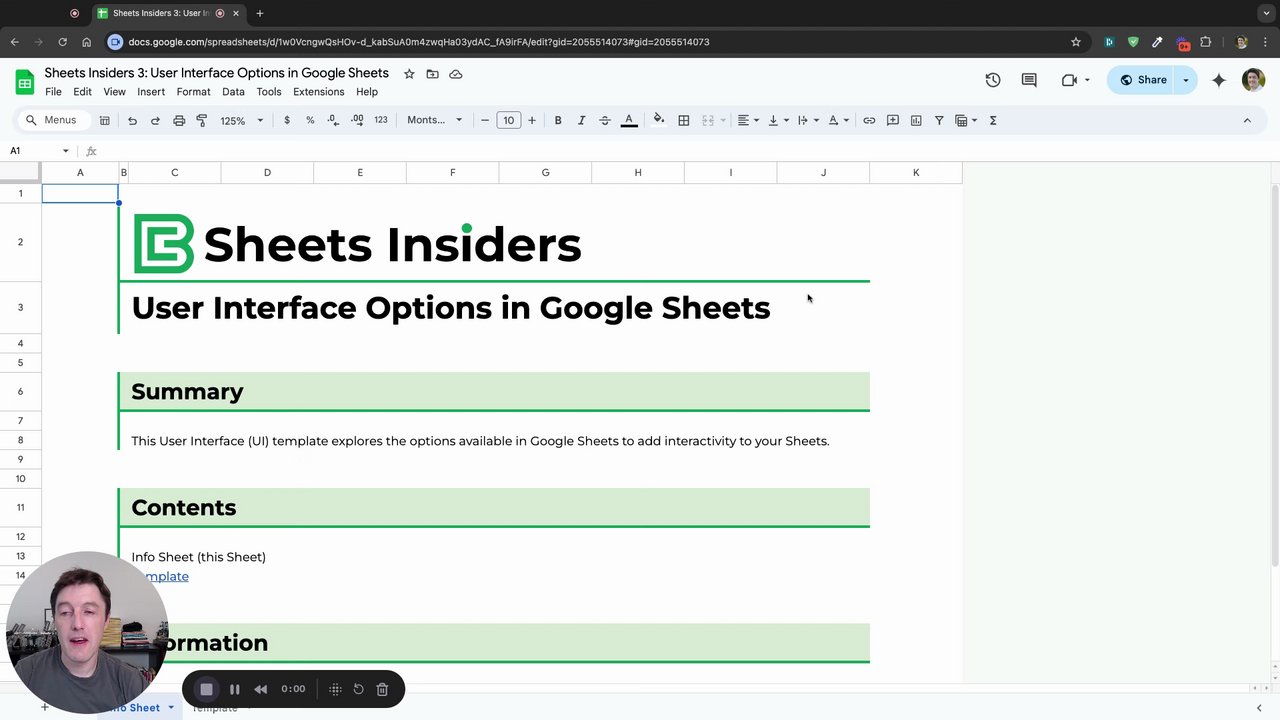1280x720 pixels.
Task: Increase decimal places
Action: point(357,120)
